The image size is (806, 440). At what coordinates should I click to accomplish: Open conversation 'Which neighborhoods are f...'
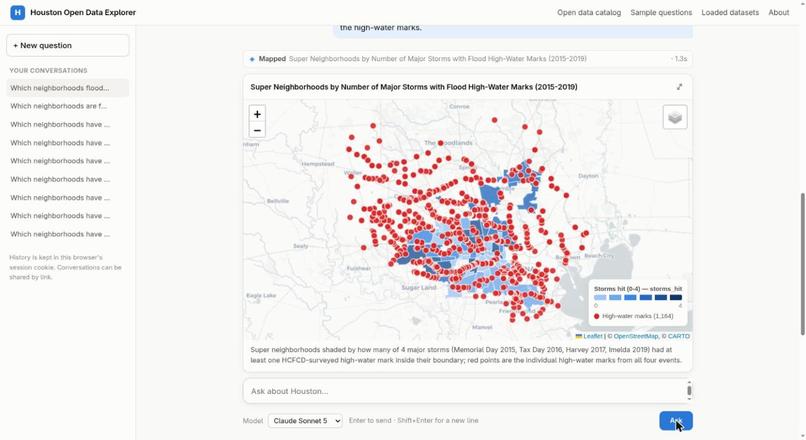(x=68, y=106)
